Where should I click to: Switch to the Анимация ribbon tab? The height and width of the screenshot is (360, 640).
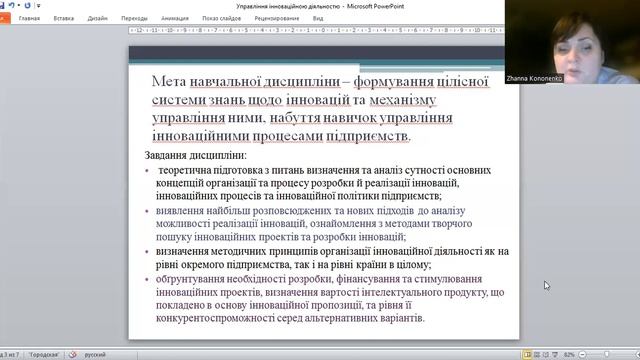[175, 18]
